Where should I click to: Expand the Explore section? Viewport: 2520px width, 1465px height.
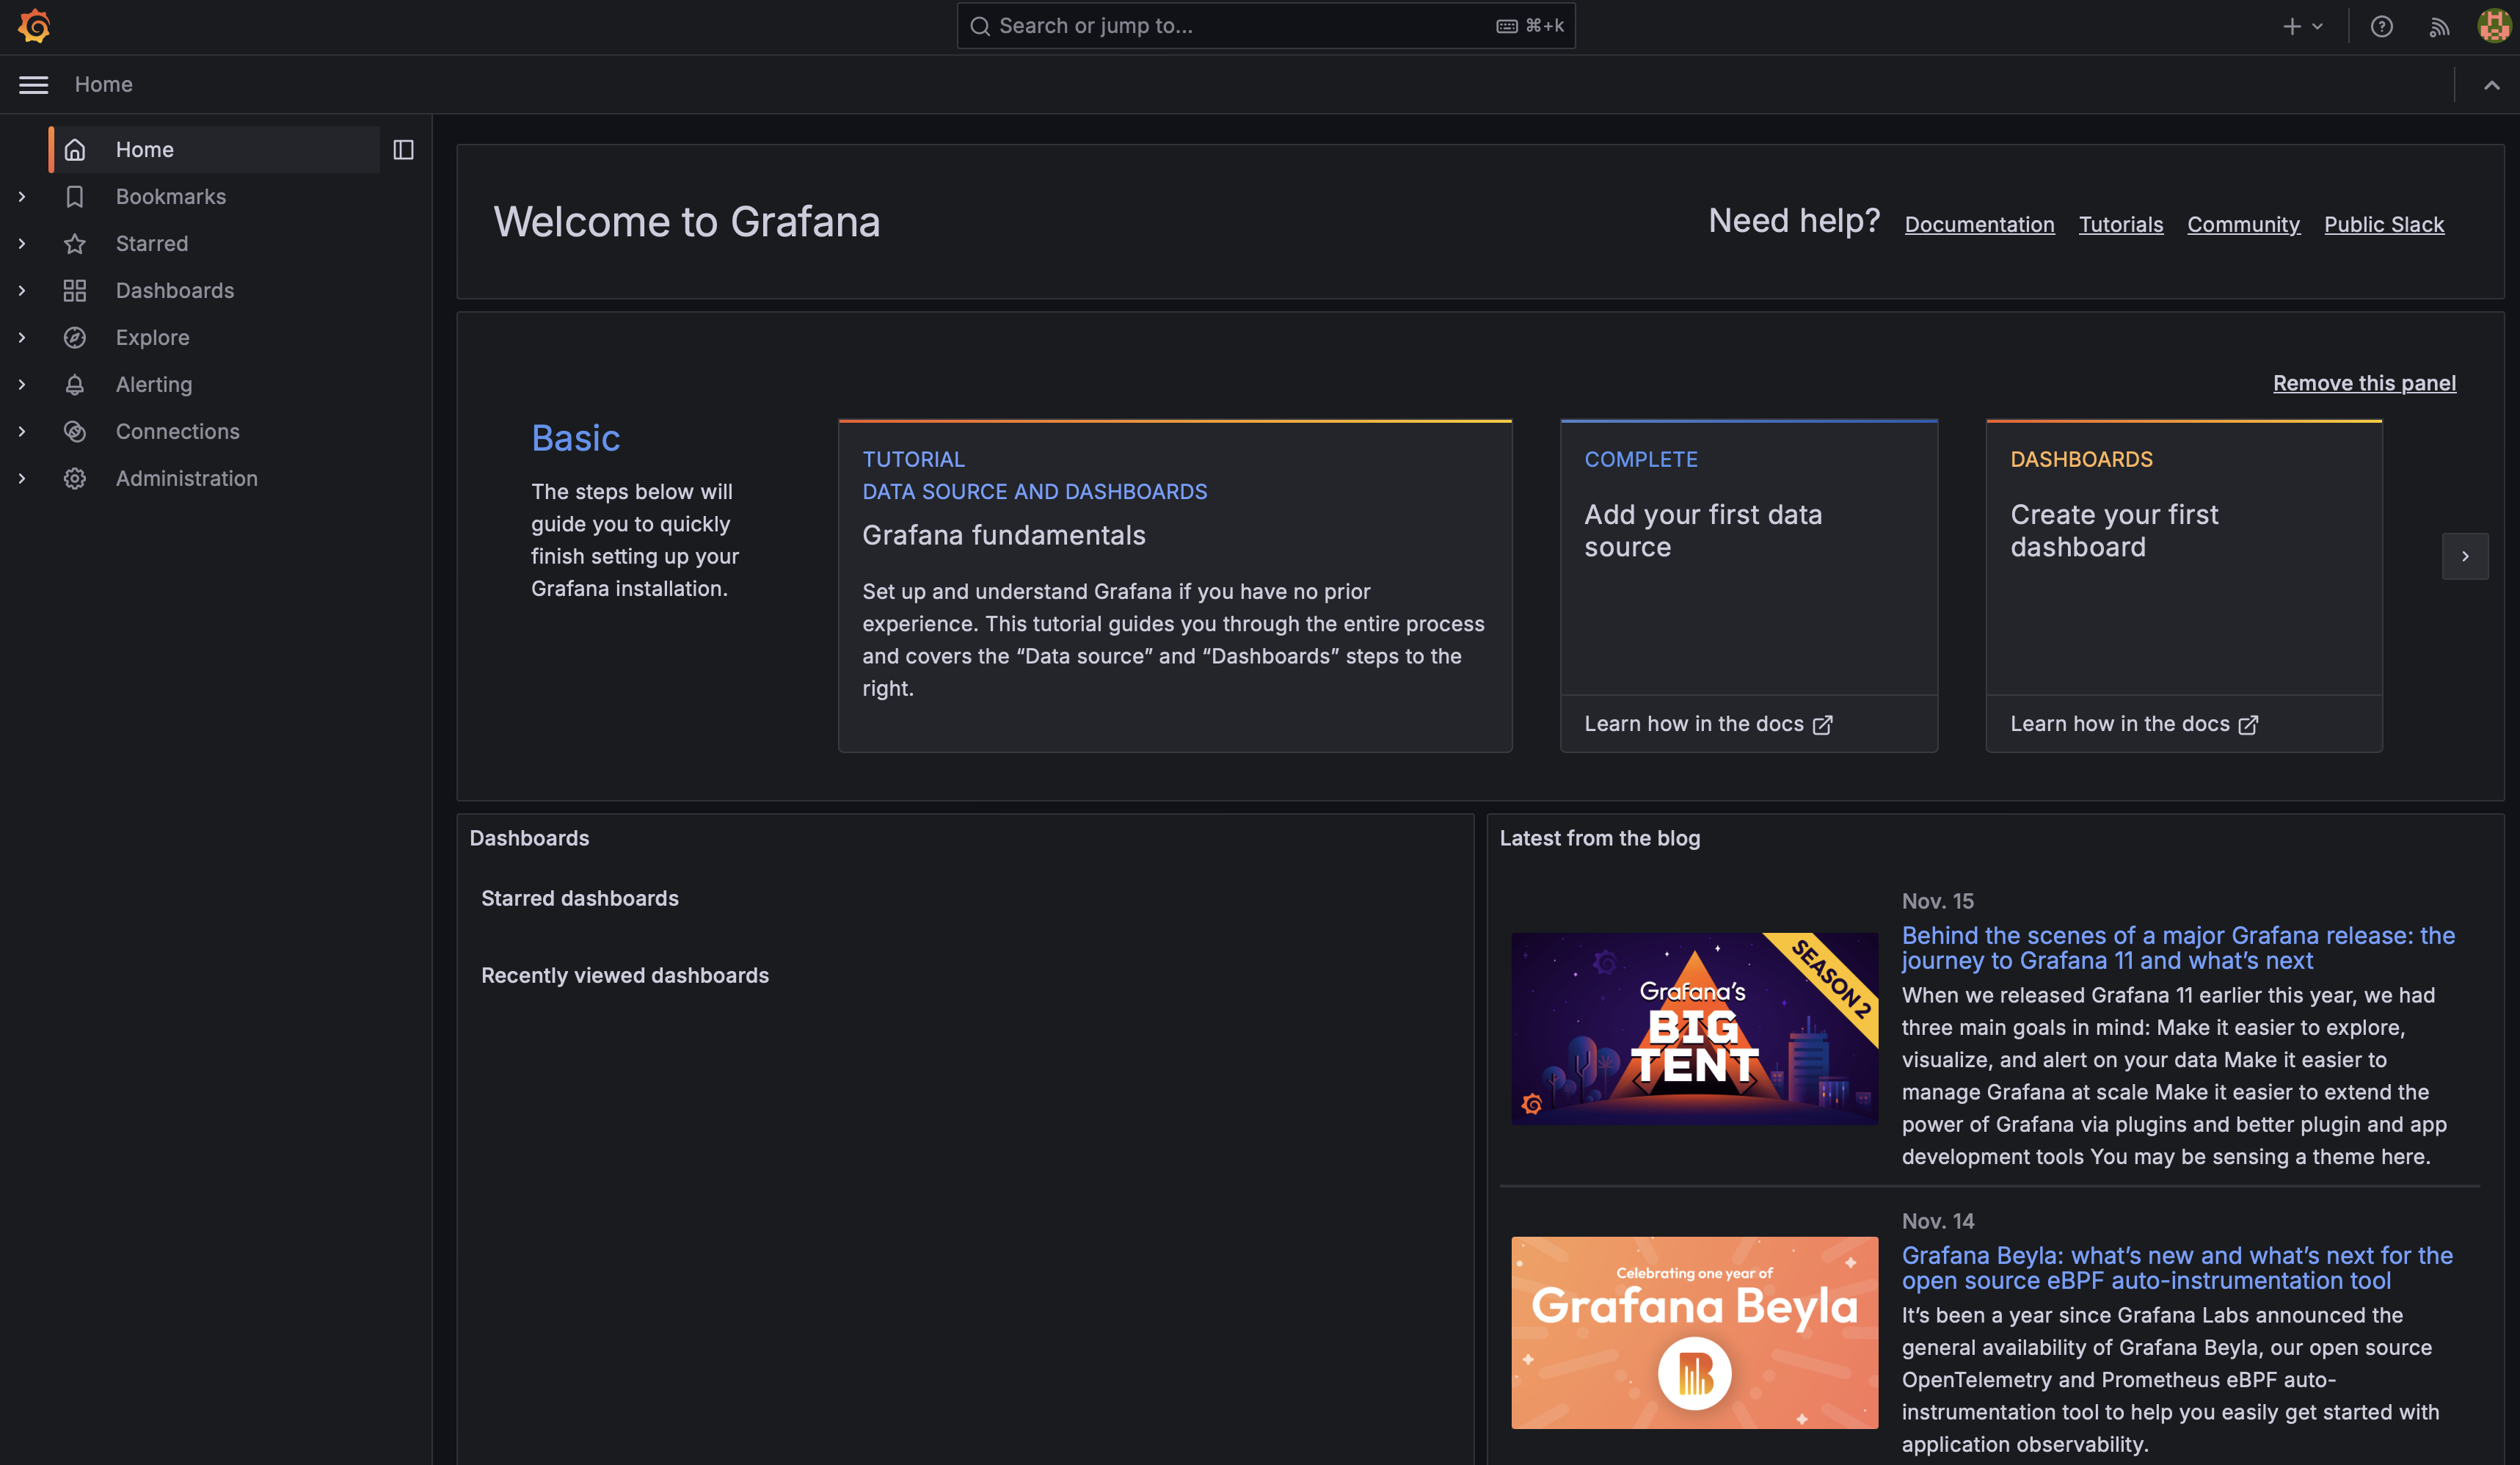[22, 338]
